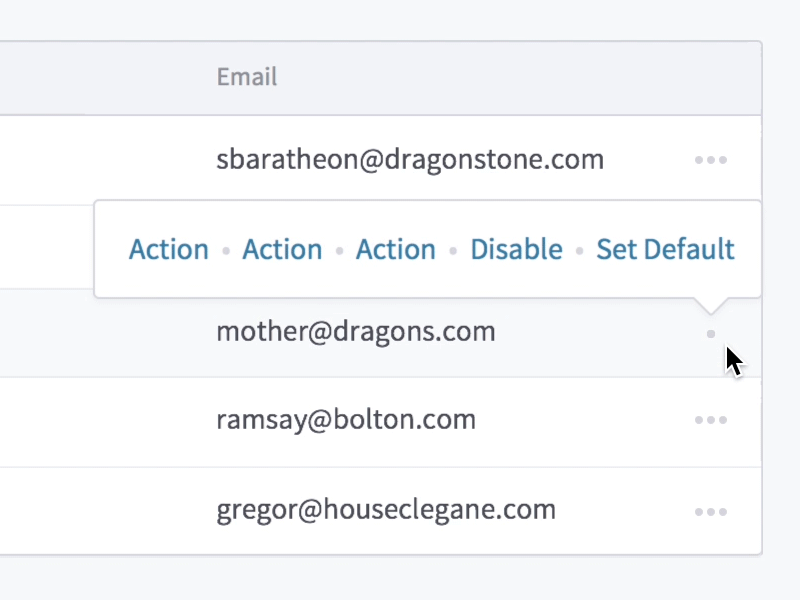Click the separator dot between Disable and Set Default
Image resolution: width=800 pixels, height=600 pixels.
point(580,250)
